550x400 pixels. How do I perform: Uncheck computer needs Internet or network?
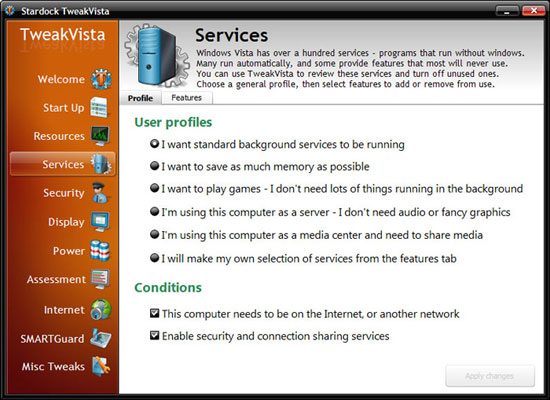(x=304, y=314)
